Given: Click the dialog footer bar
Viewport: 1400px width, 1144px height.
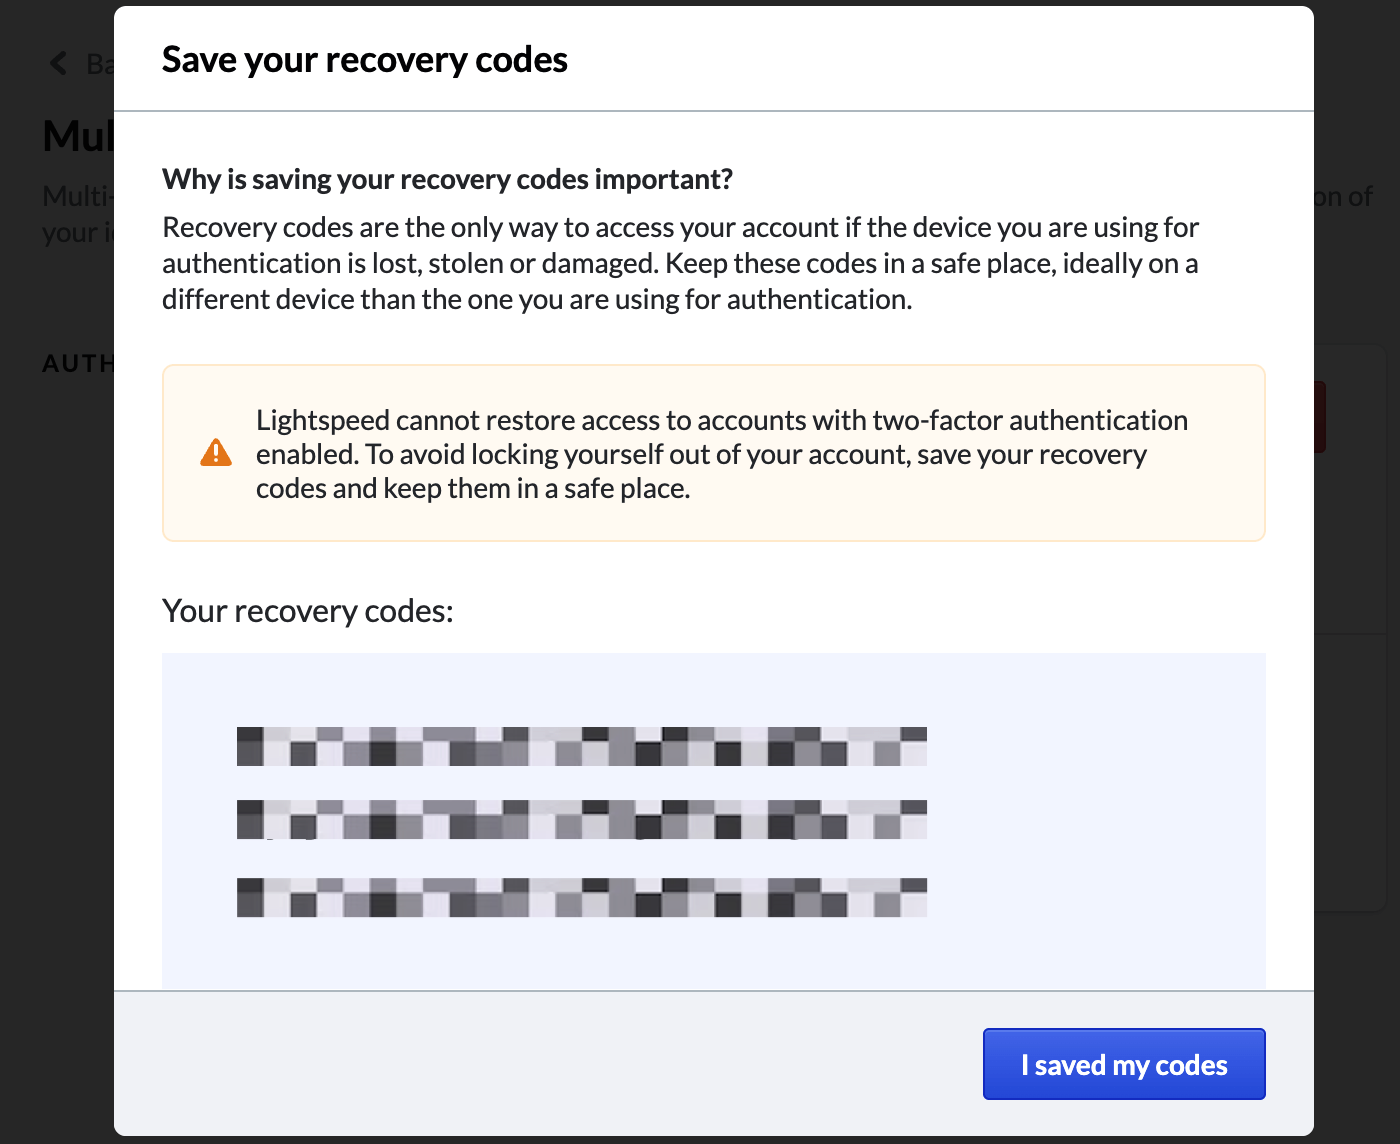Looking at the screenshot, I should point(500,1064).
